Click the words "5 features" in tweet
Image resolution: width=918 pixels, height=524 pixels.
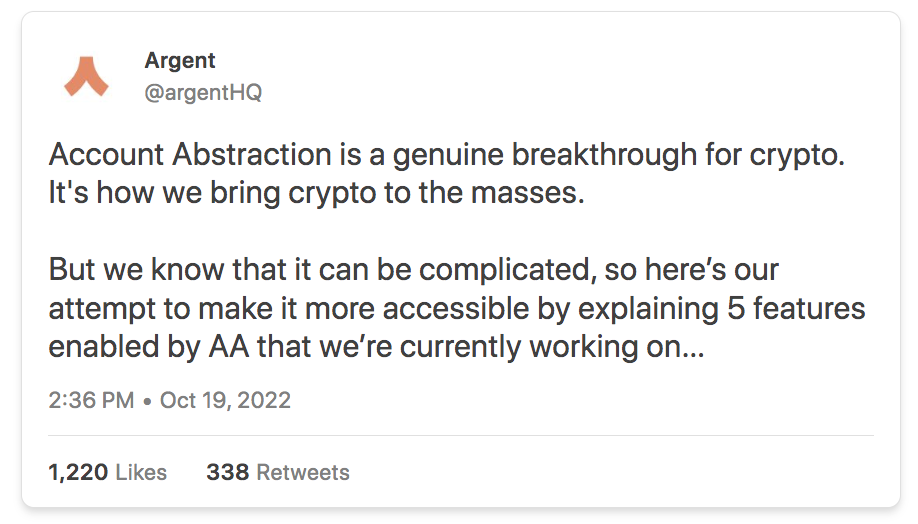click(x=796, y=308)
